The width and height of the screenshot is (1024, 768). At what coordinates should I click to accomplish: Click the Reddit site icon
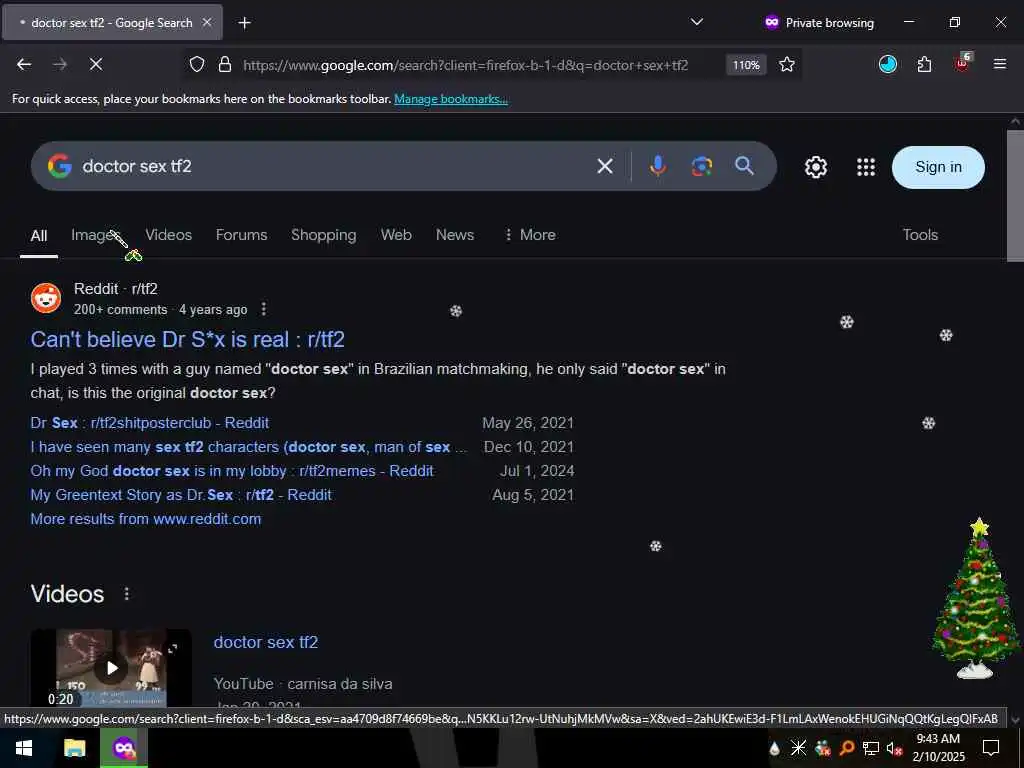[x=46, y=298]
